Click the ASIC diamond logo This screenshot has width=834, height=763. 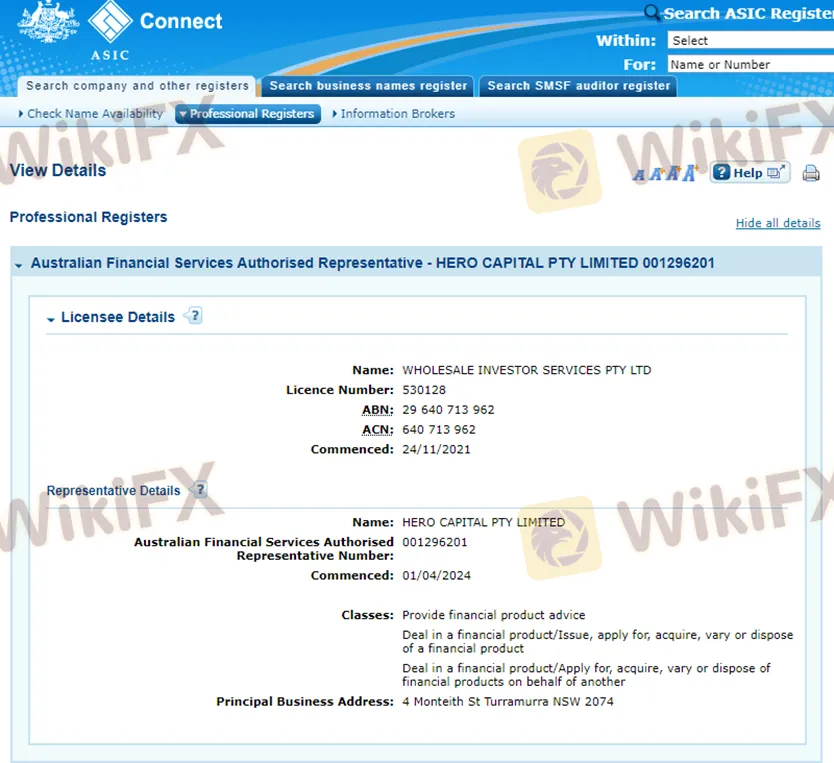pos(110,21)
